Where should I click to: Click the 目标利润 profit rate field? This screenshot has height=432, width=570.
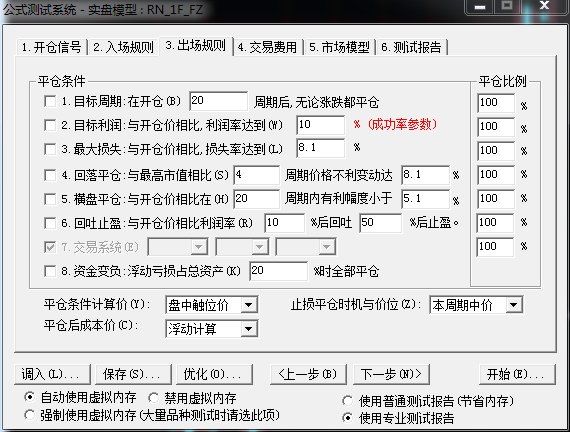click(x=321, y=125)
